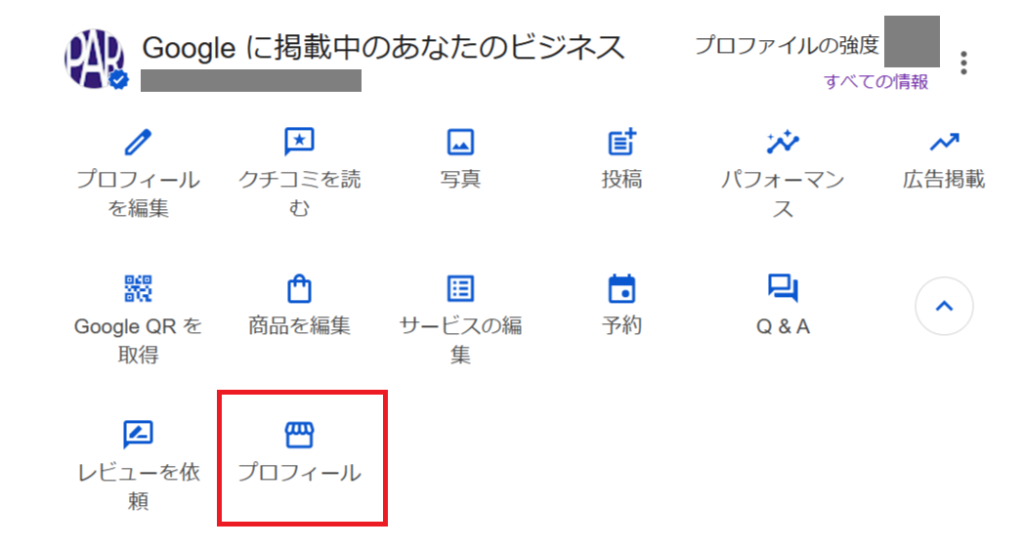Collapse the shortcuts with the up chevron
This screenshot has height=548, width=1024.
(944, 306)
